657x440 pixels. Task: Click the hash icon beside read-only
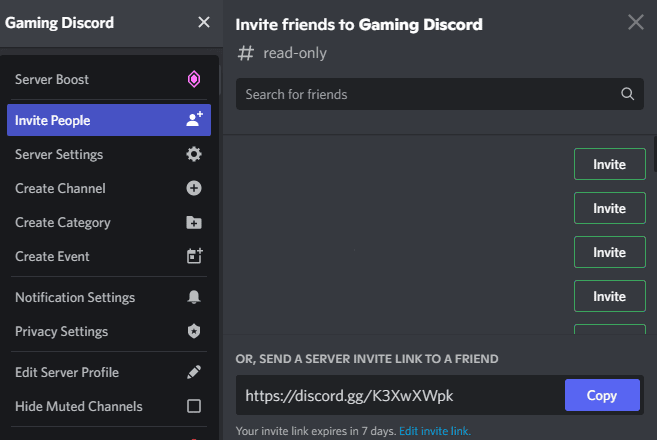tap(246, 53)
